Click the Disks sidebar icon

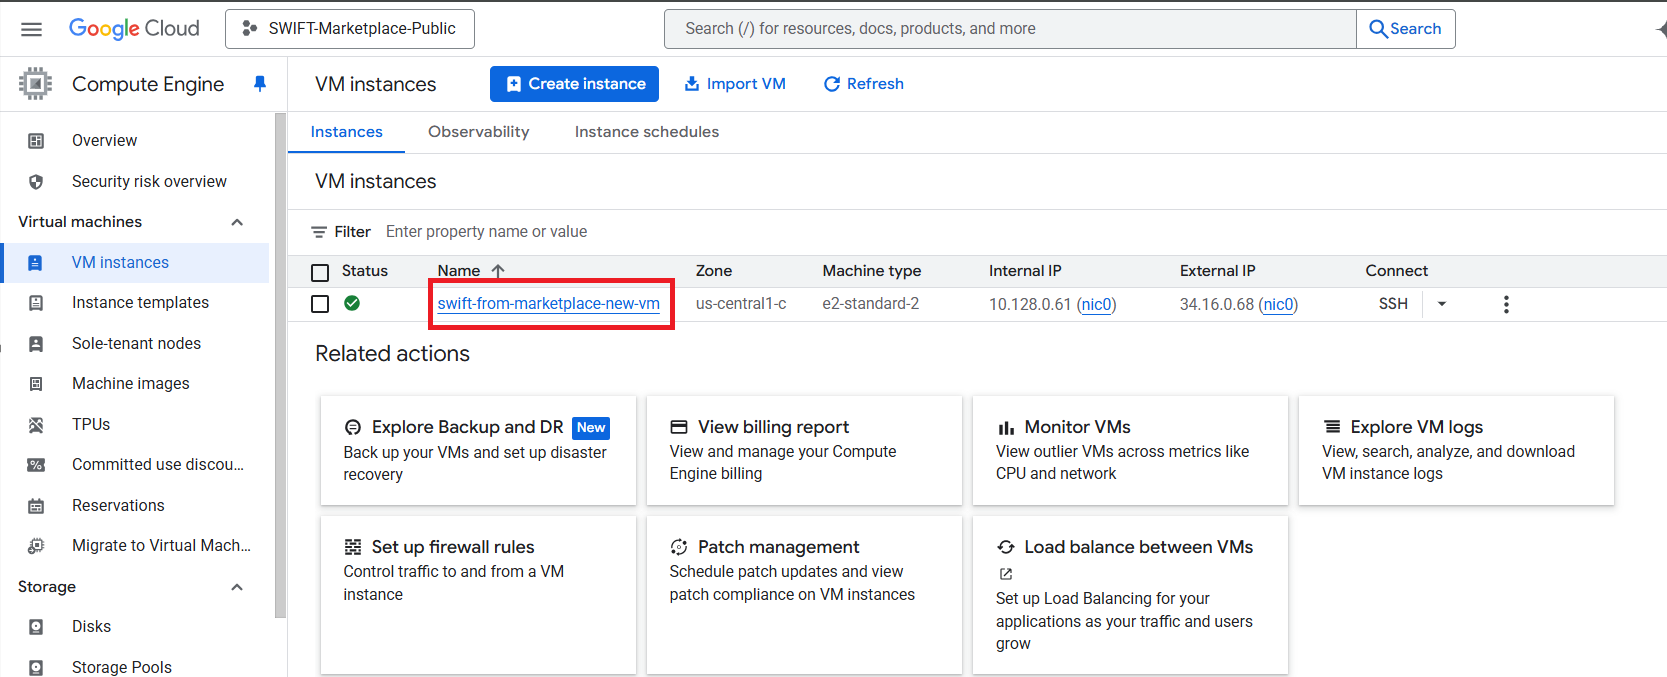[36, 627]
